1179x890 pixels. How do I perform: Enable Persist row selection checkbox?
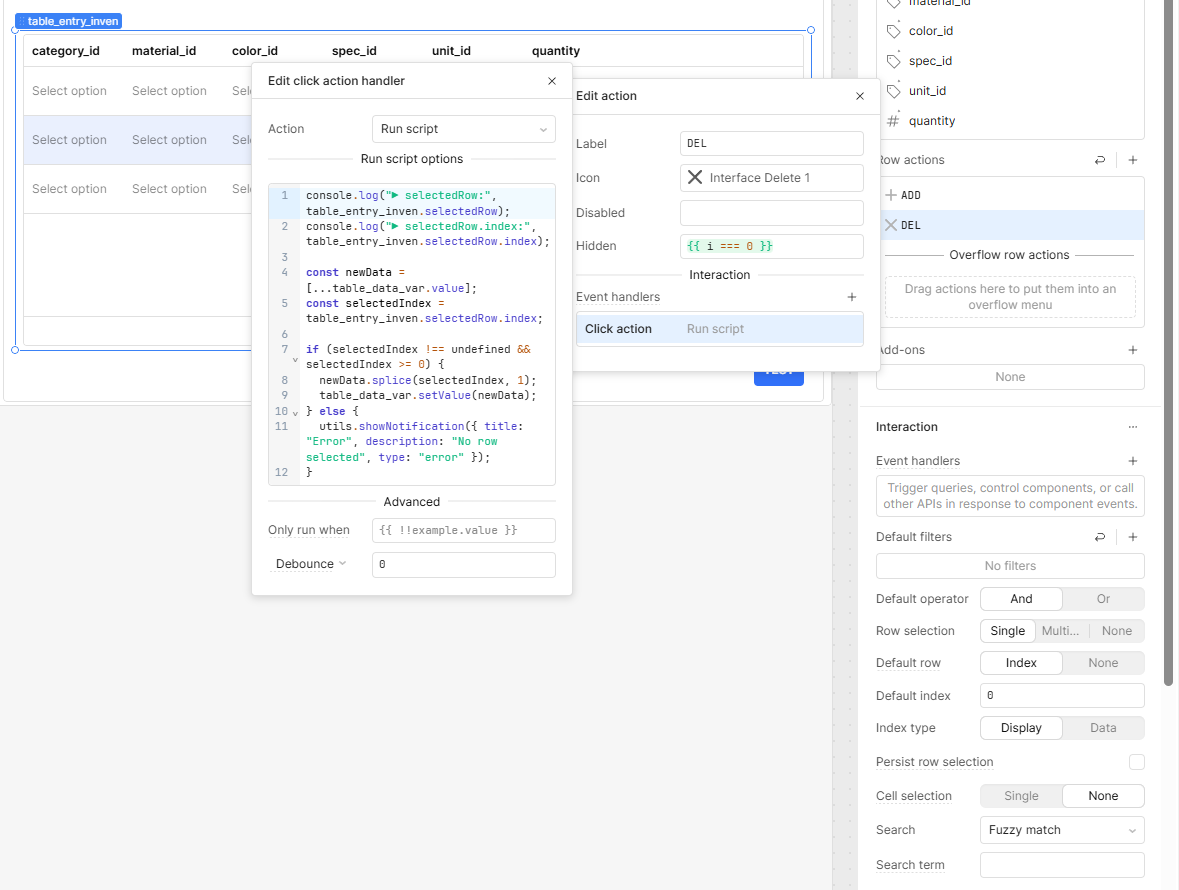click(x=1136, y=762)
